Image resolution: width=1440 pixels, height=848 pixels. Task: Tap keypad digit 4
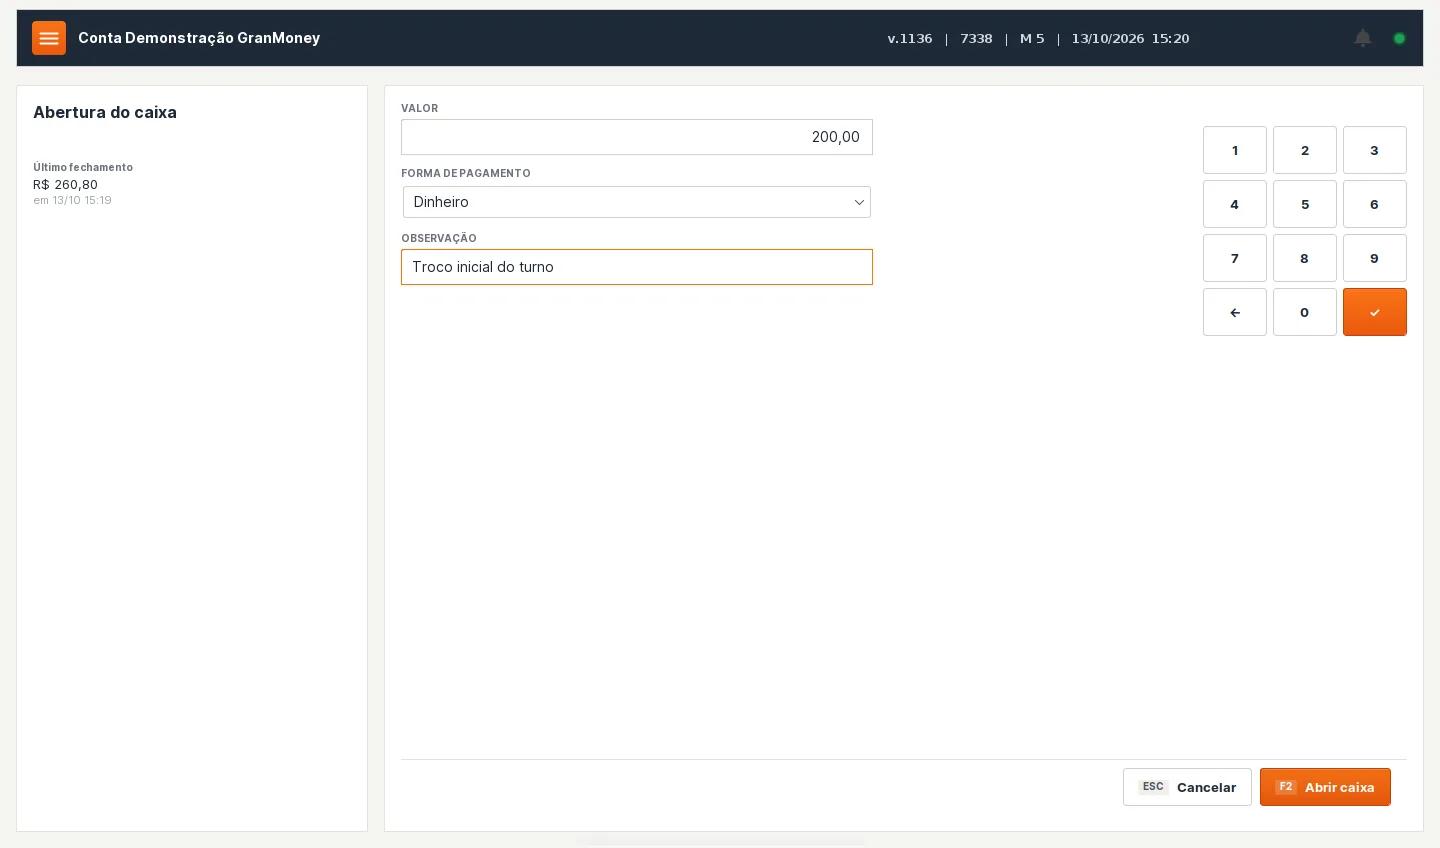point(1235,204)
